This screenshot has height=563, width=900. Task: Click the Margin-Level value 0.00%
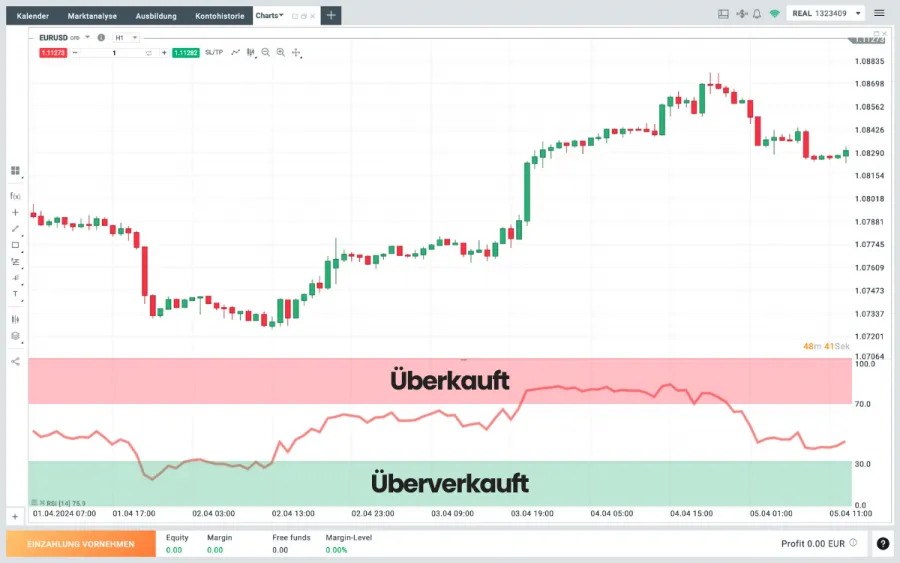(336, 550)
